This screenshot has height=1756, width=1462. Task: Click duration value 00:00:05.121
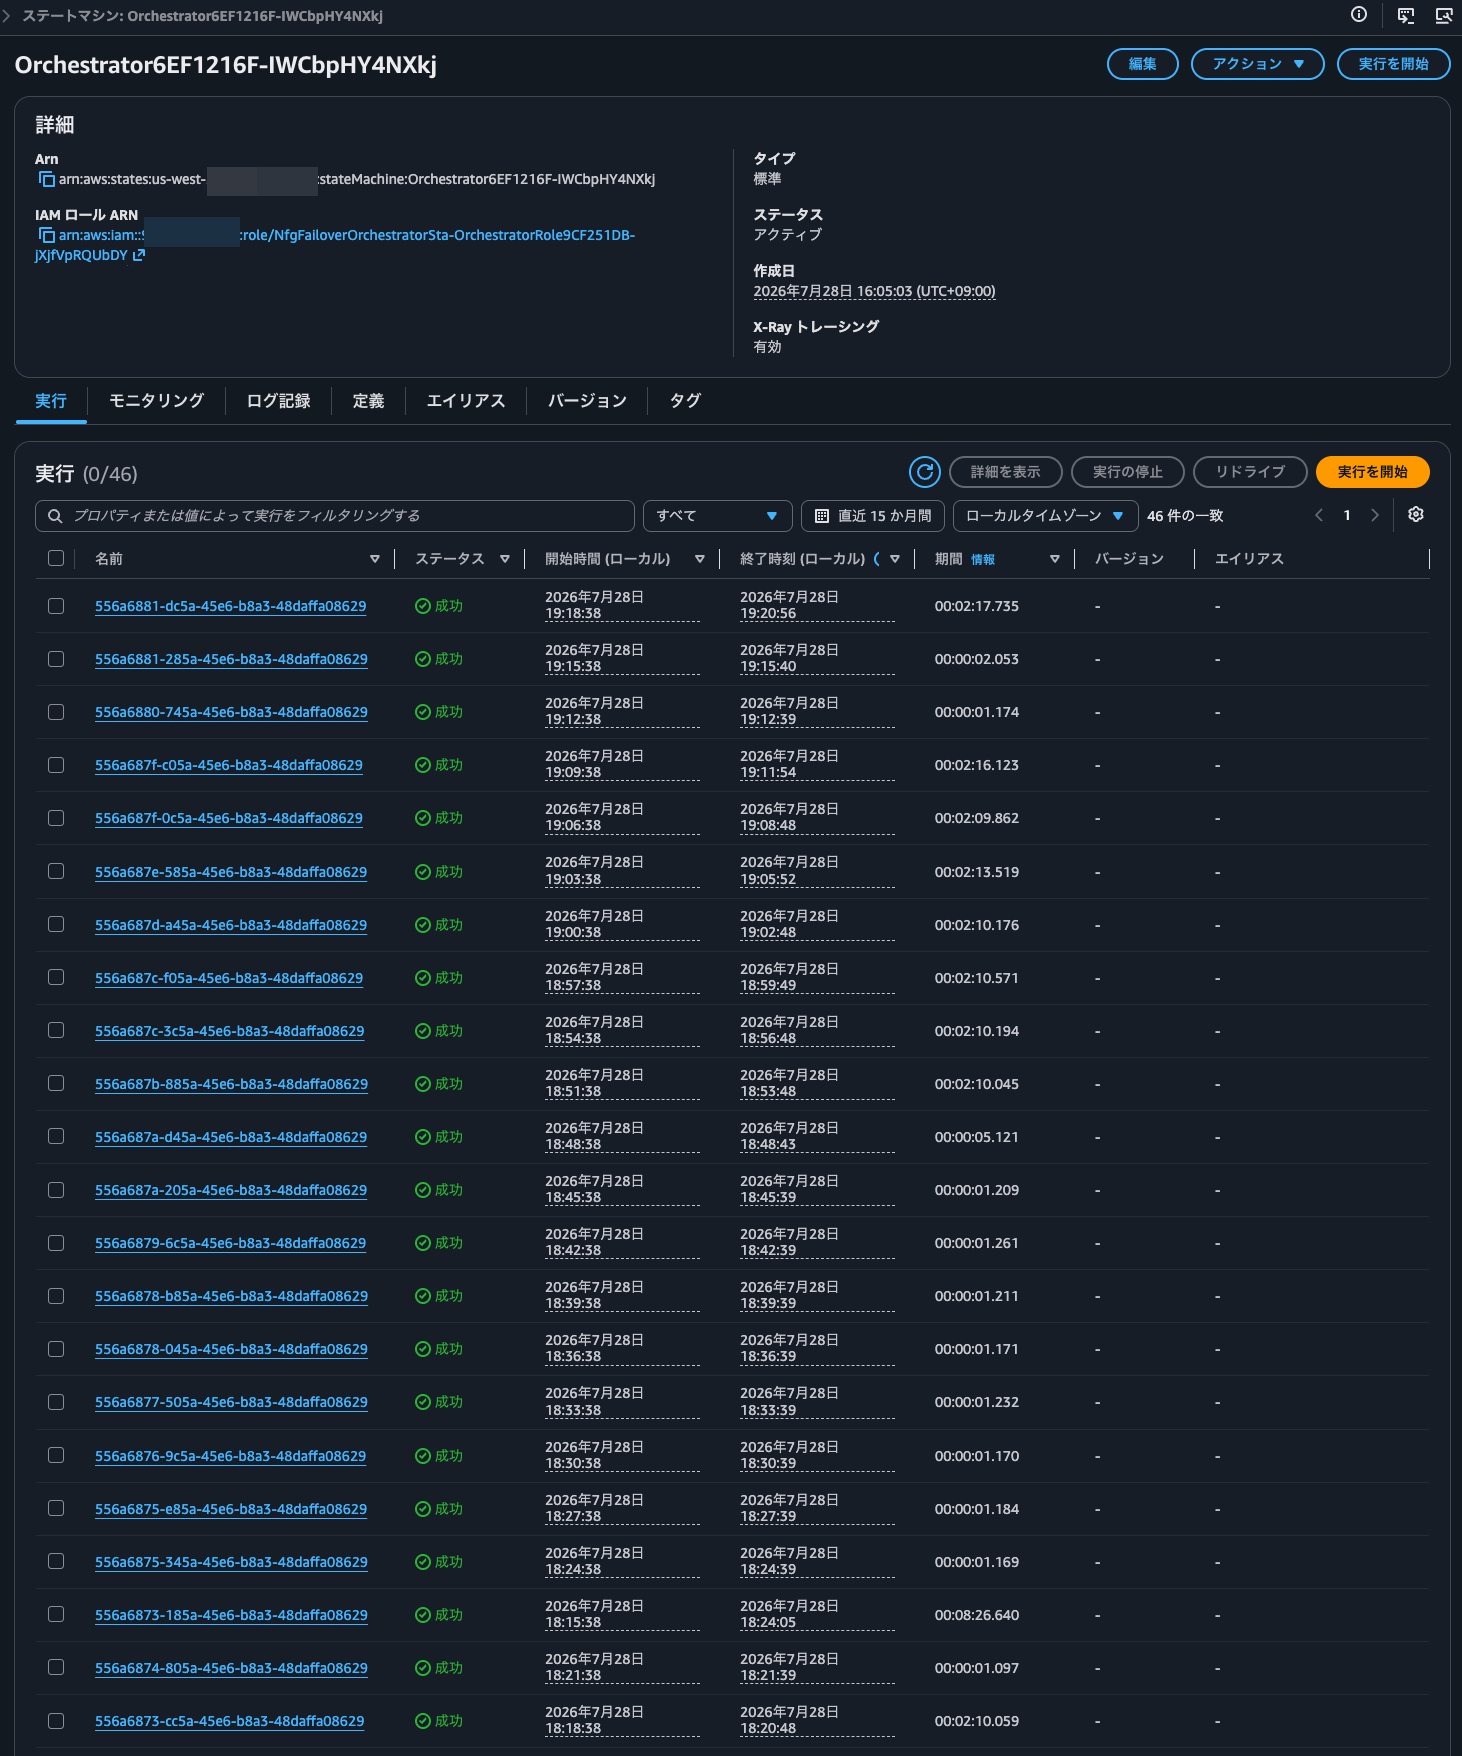pos(977,1137)
